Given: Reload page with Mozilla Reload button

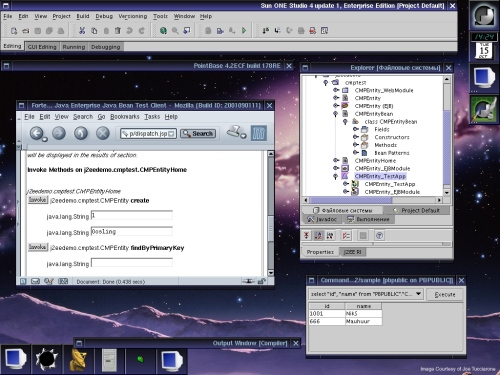Looking at the screenshot, I should (81, 133).
